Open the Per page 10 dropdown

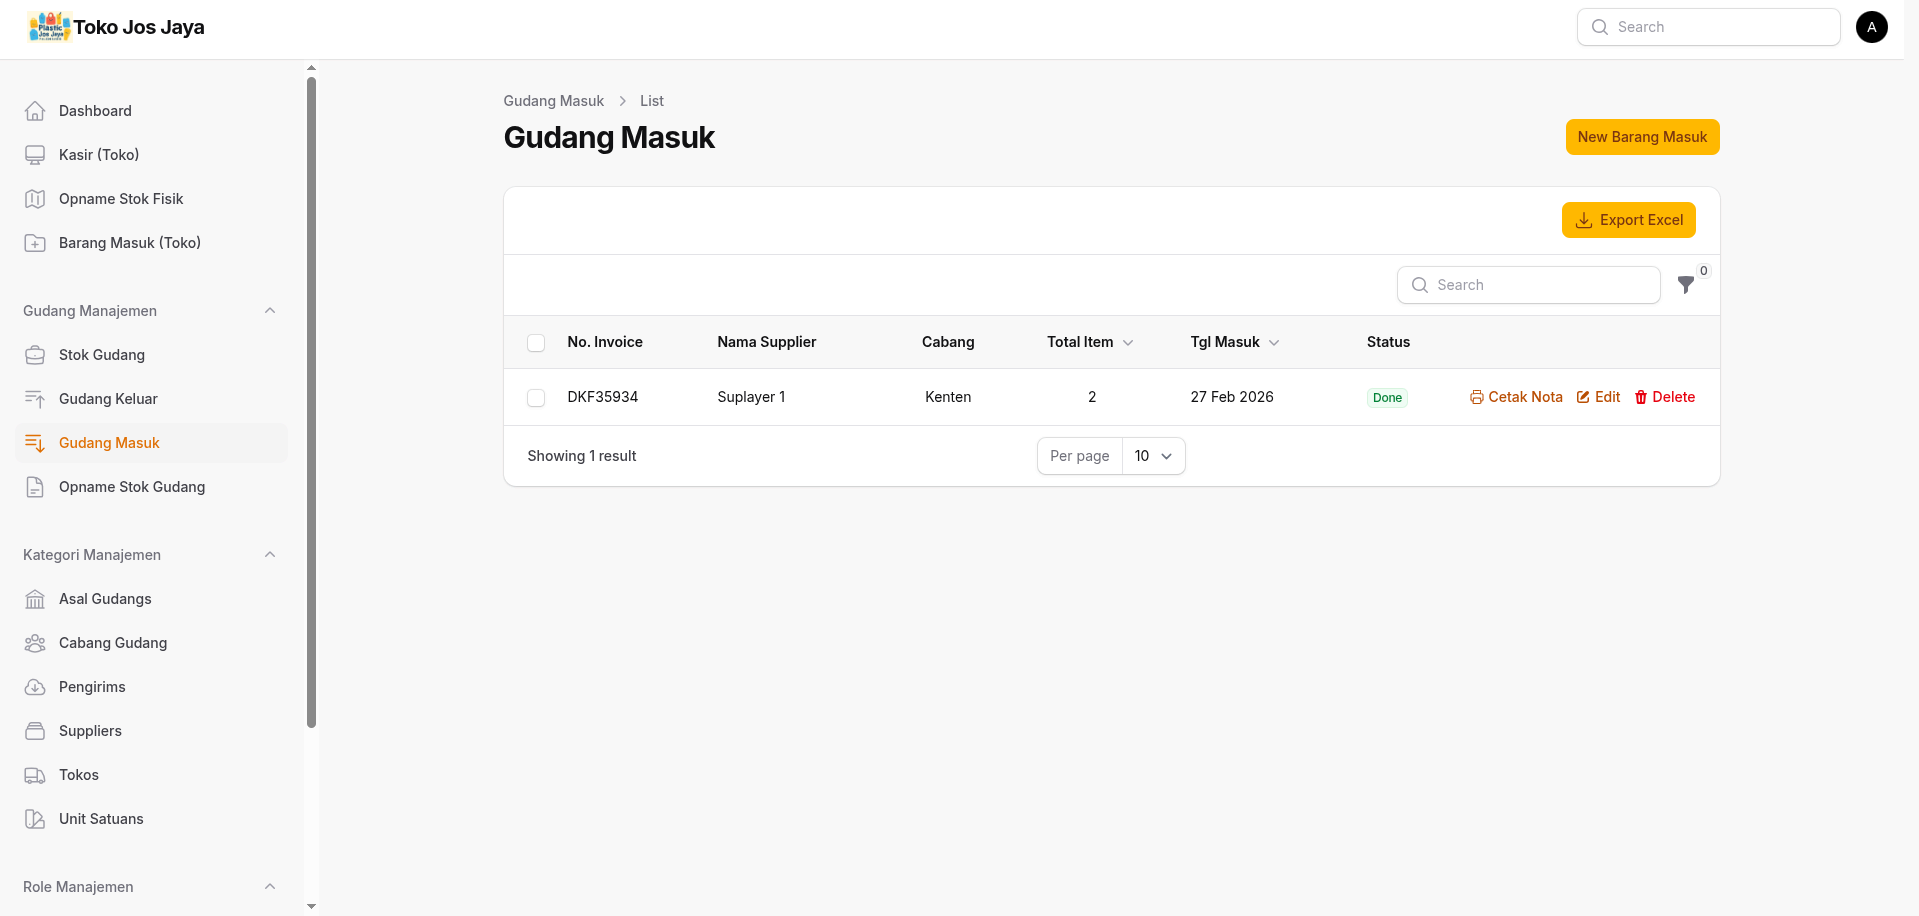[x=1153, y=456]
